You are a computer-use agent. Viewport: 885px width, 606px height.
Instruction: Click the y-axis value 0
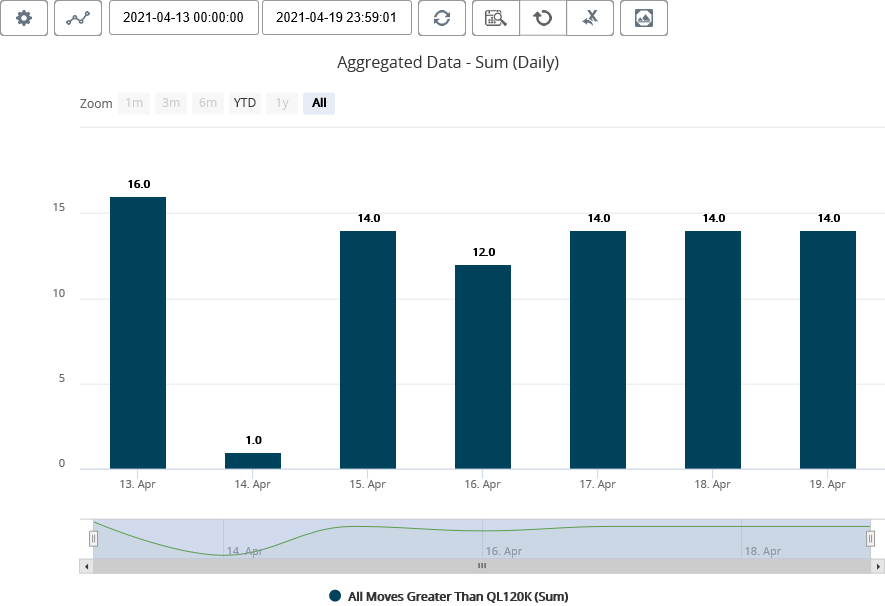(x=62, y=464)
